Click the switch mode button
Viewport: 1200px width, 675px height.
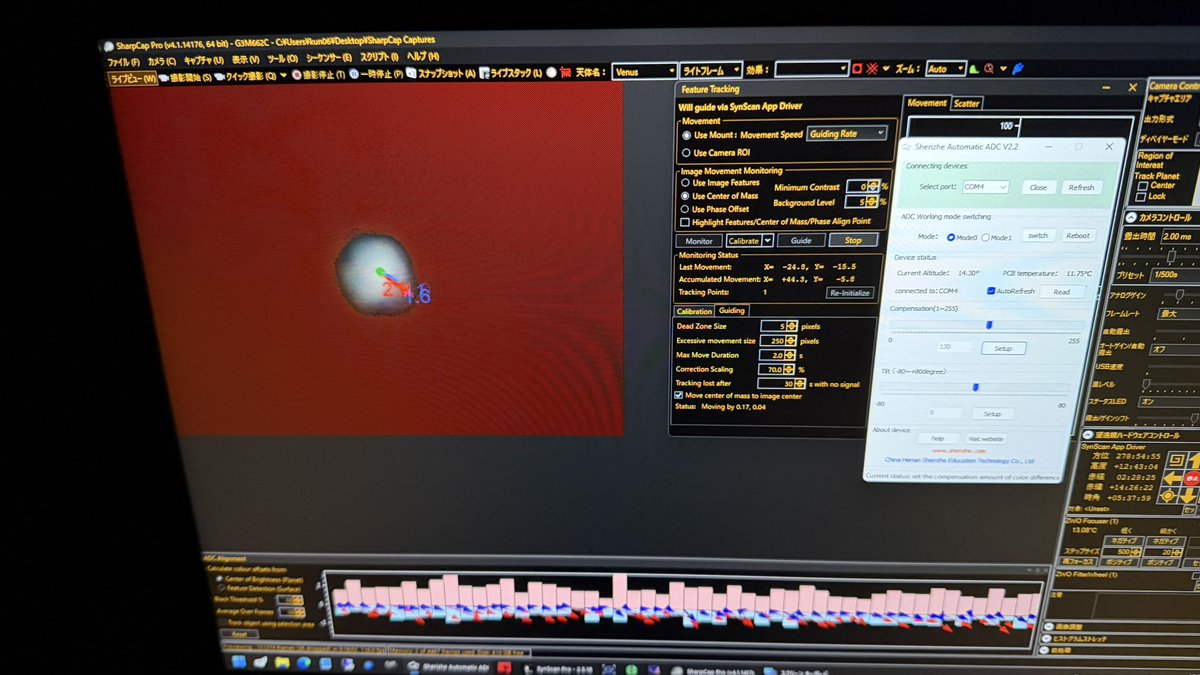click(1037, 236)
